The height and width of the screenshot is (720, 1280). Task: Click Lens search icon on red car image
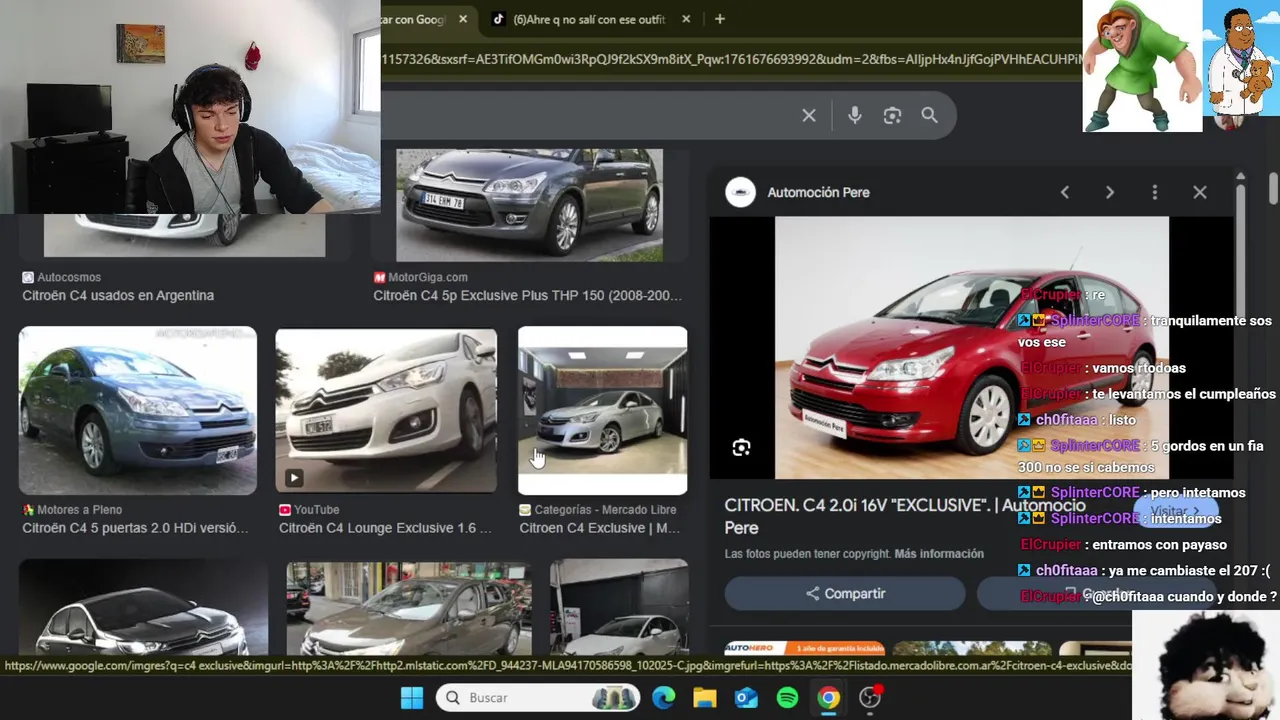point(741,448)
